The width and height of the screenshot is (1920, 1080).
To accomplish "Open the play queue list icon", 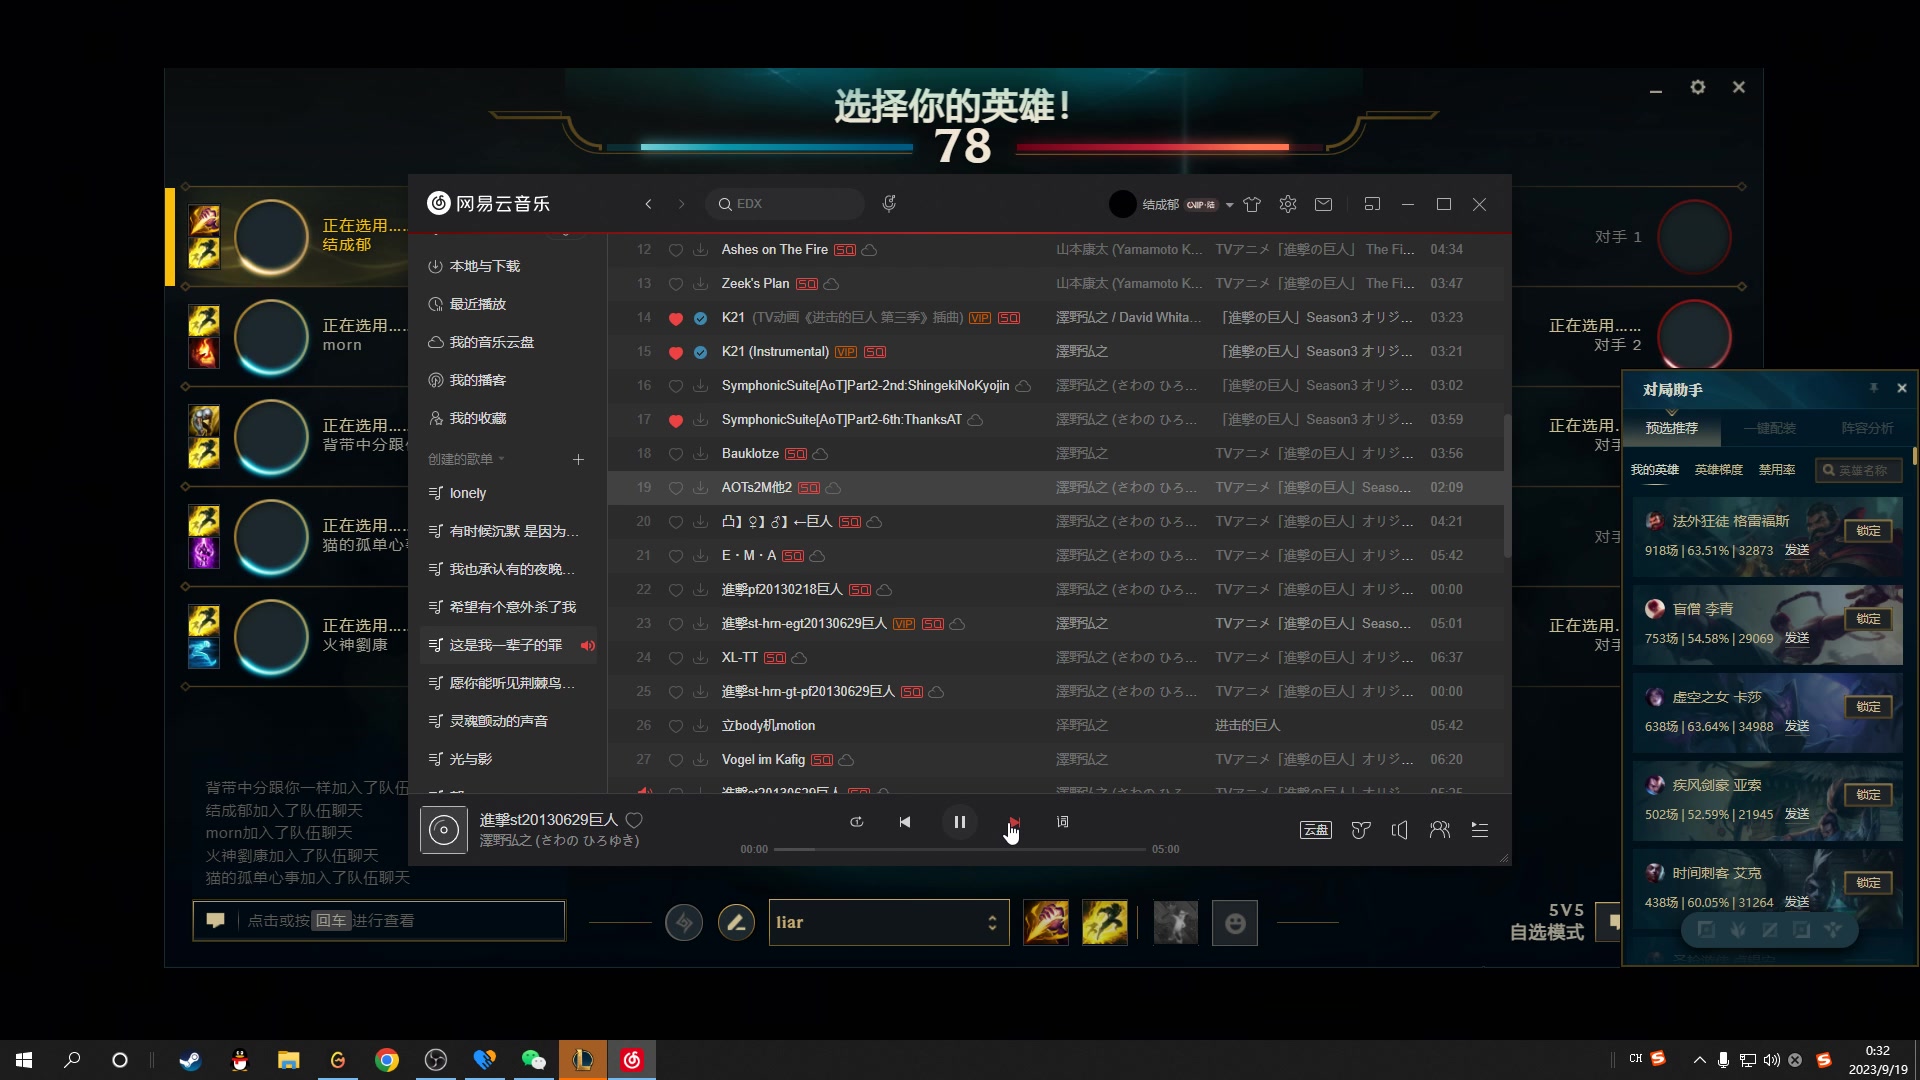I will click(x=1480, y=830).
